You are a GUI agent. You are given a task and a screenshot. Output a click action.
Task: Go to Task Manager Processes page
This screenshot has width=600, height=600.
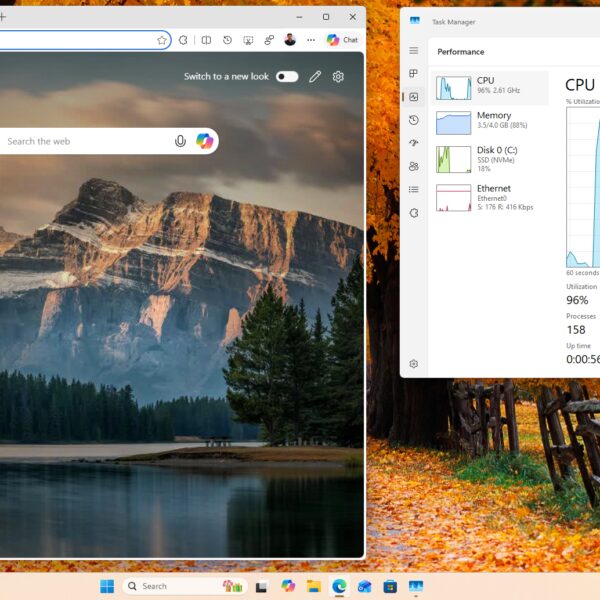coord(414,73)
